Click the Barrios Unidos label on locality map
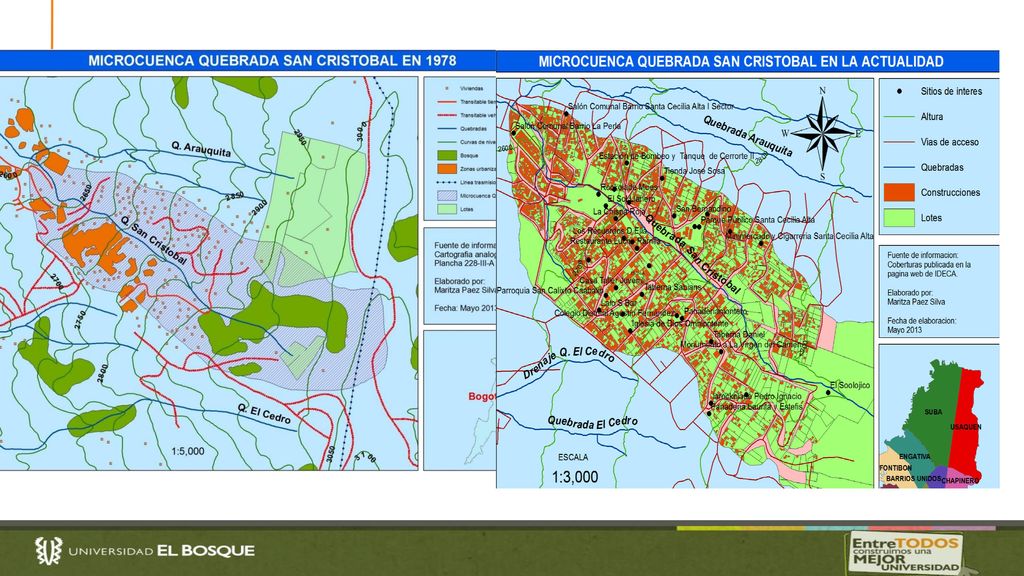 pyautogui.click(x=913, y=479)
